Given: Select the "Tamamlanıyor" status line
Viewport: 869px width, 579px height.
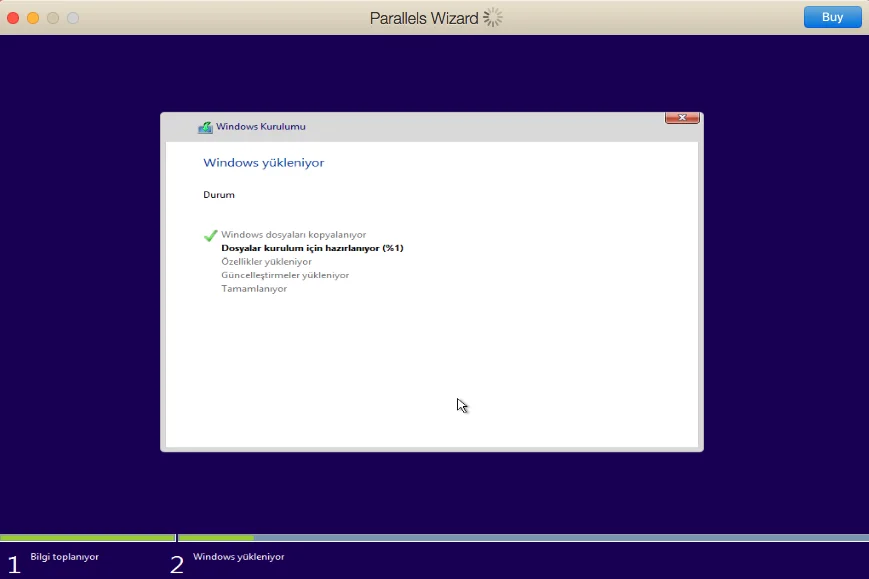Looking at the screenshot, I should 254,289.
